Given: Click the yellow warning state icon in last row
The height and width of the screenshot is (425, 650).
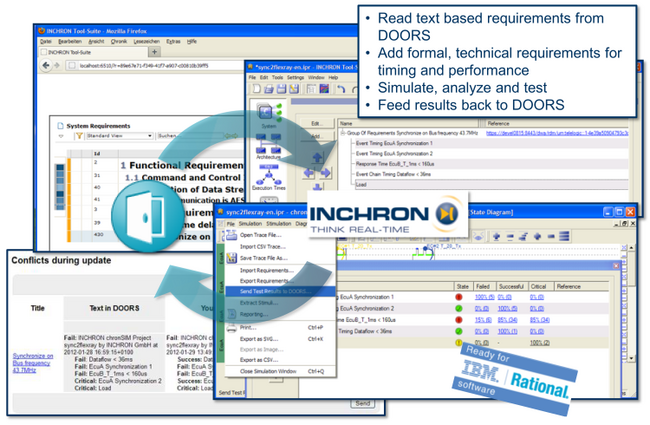Looking at the screenshot, I should coord(459,342).
